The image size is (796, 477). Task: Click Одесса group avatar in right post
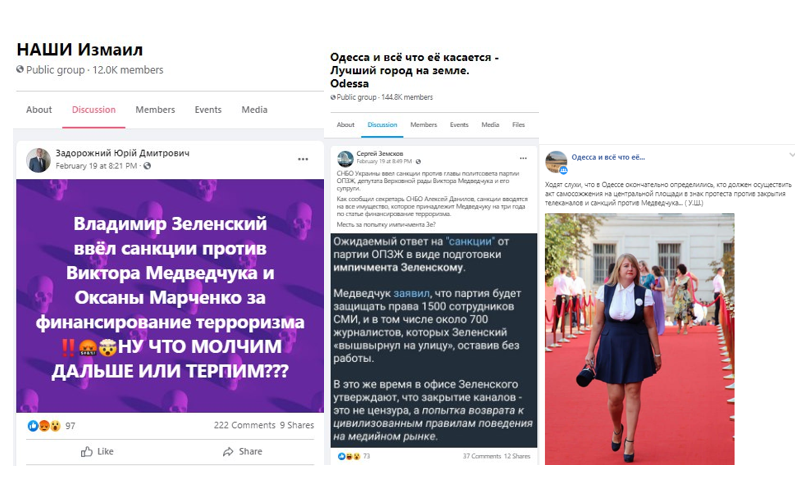coord(556,162)
